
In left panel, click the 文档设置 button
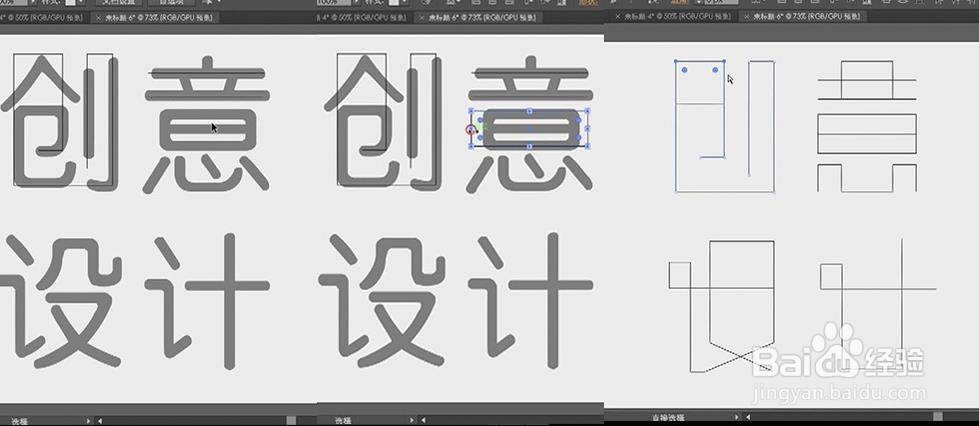[x=119, y=2]
